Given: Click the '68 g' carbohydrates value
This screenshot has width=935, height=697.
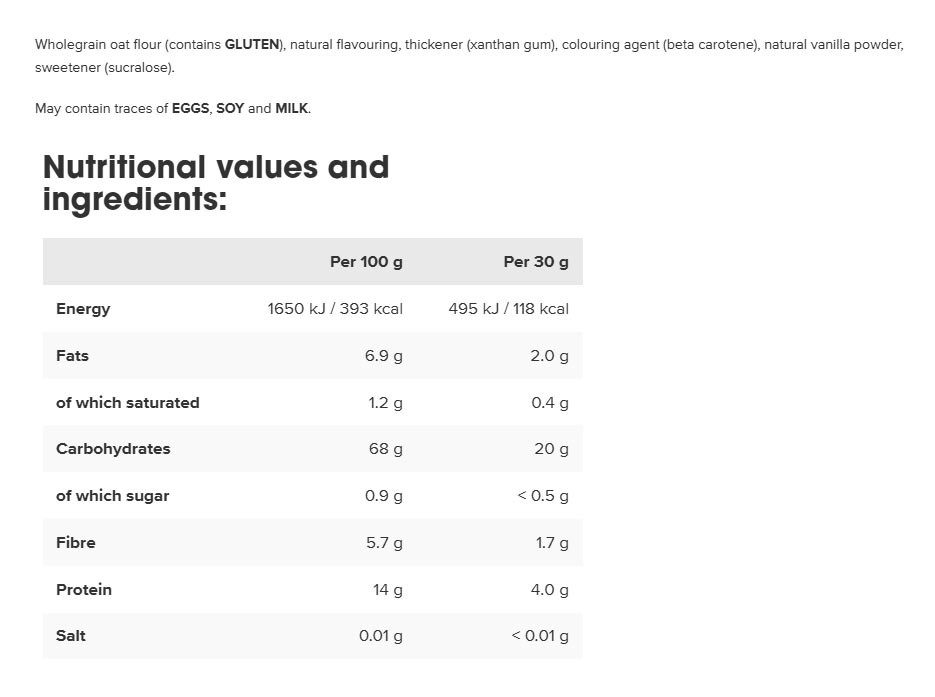Looking at the screenshot, I should pos(385,449).
